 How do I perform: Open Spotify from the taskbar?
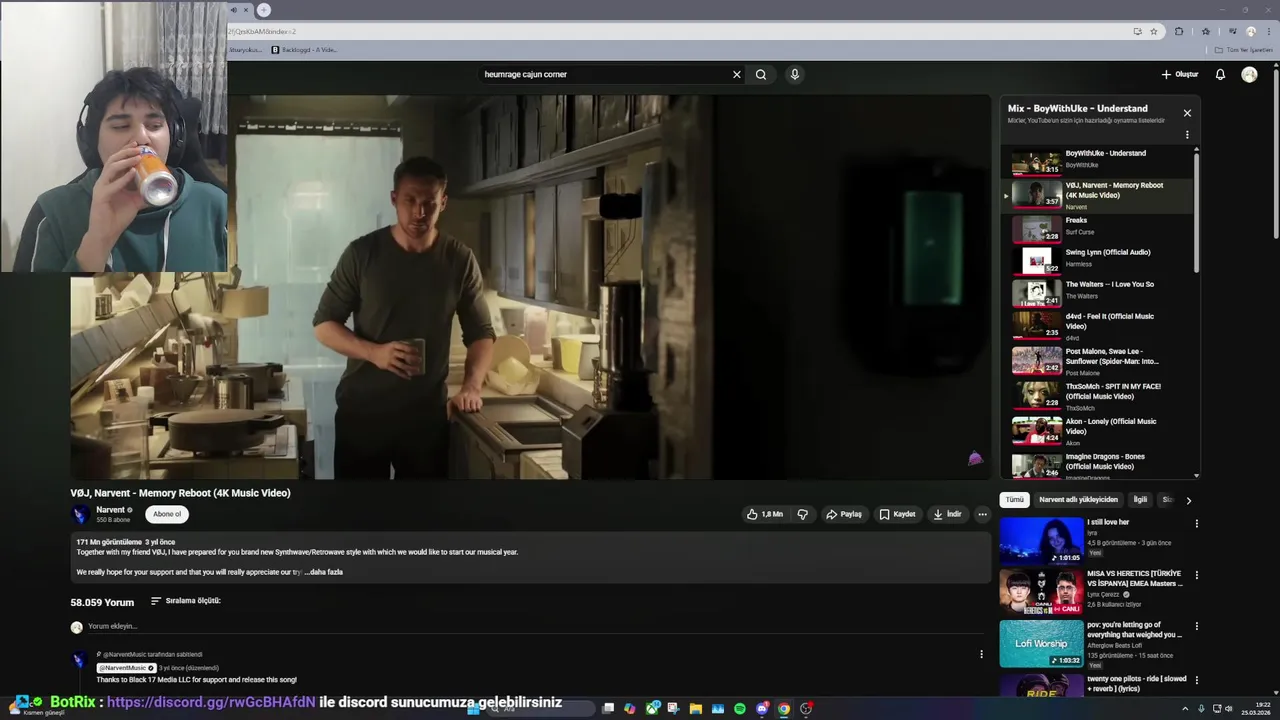(740, 708)
